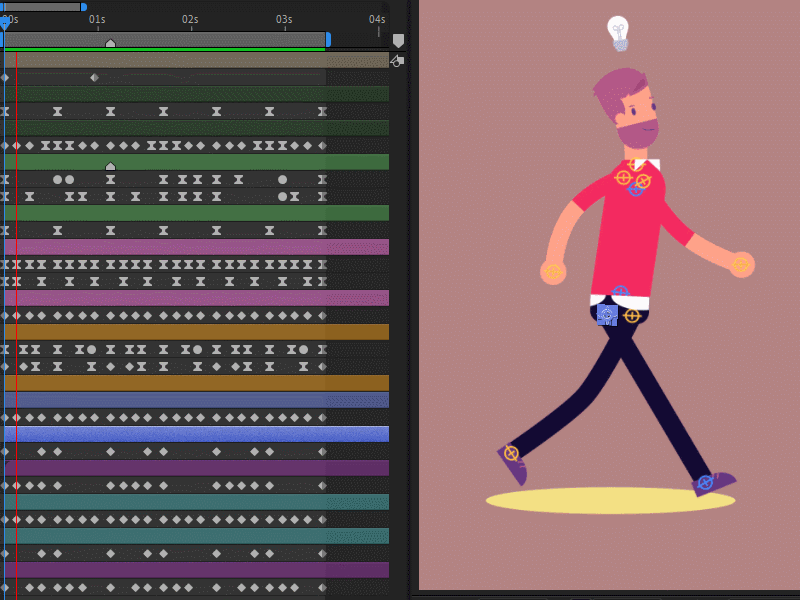Select the blue controller on the upper chest
800x600 pixels.
tap(635, 189)
